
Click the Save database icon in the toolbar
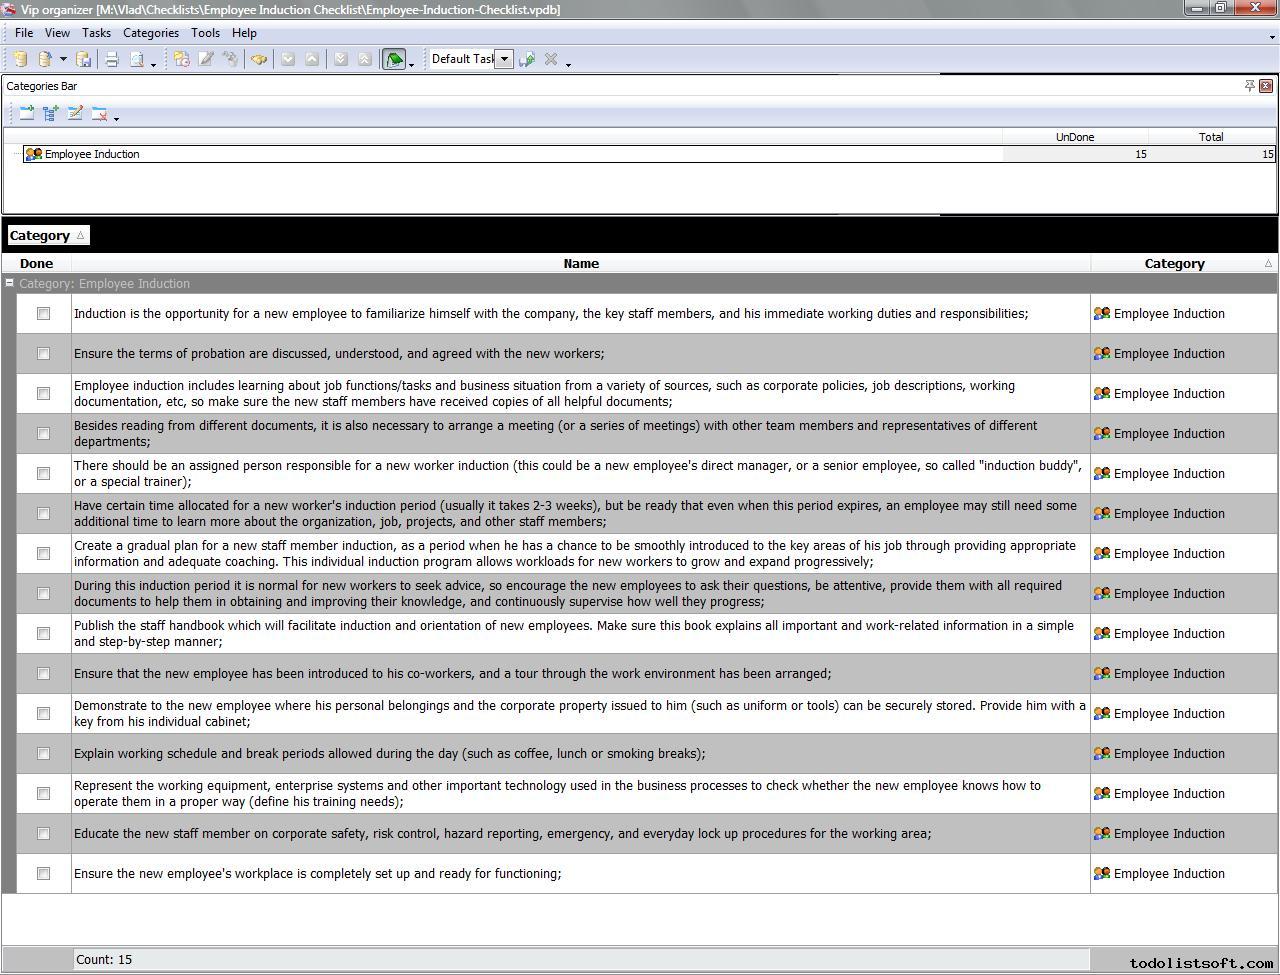pos(84,59)
